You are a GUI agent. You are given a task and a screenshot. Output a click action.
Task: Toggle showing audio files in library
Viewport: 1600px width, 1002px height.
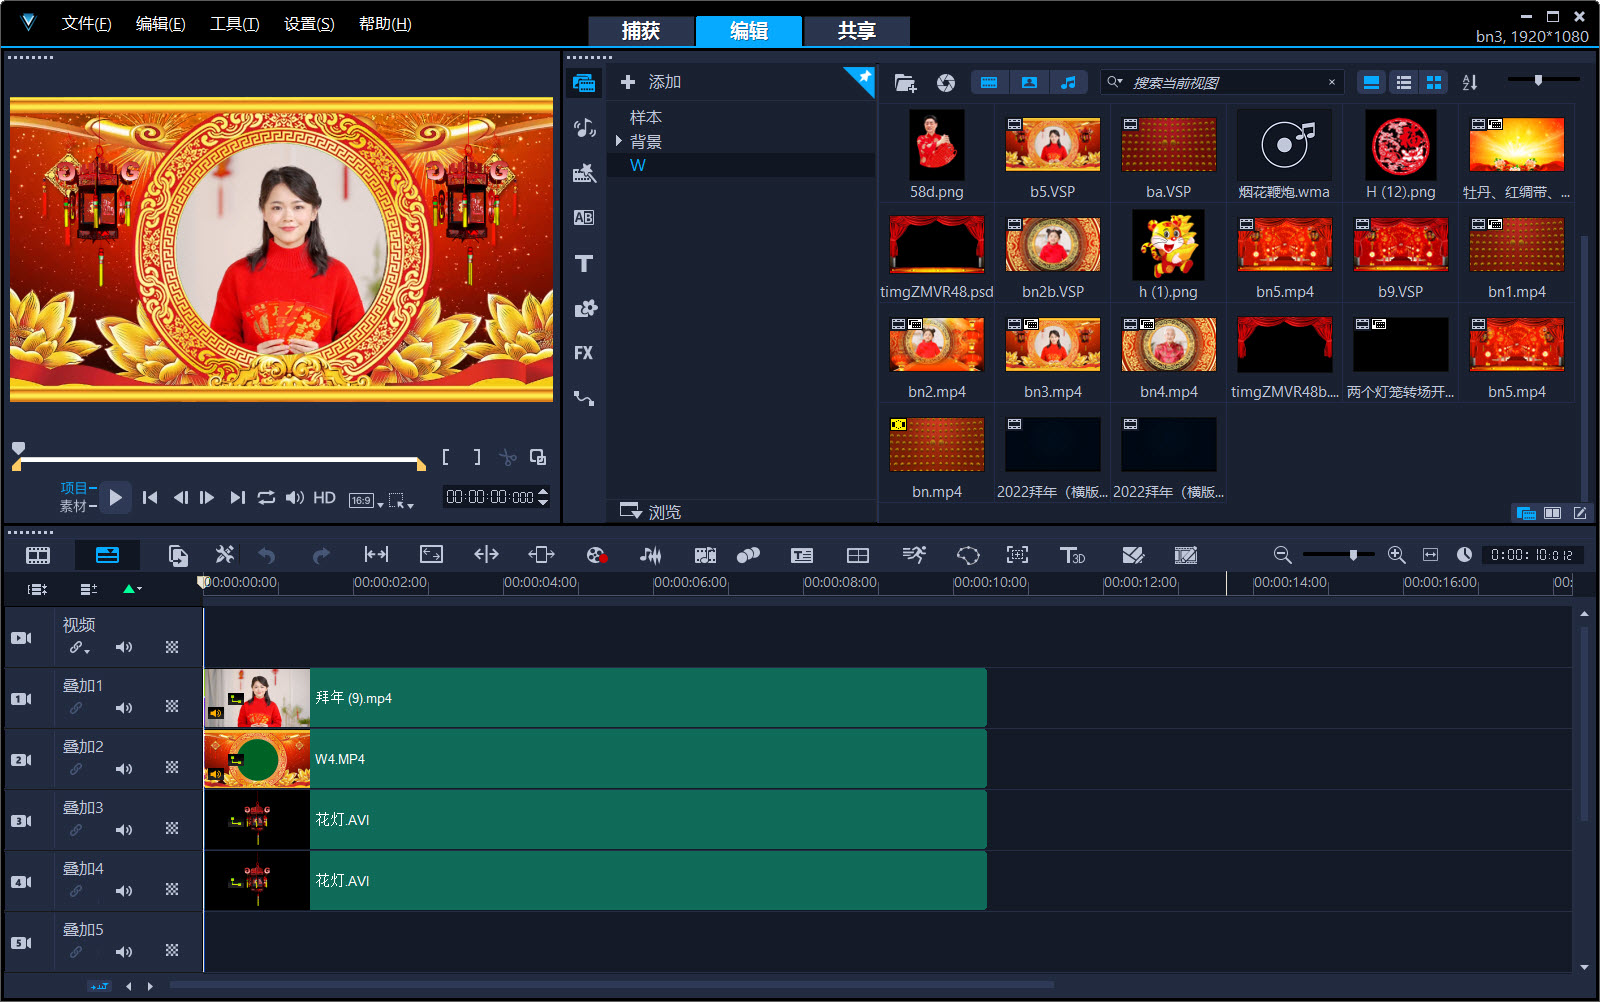1068,83
